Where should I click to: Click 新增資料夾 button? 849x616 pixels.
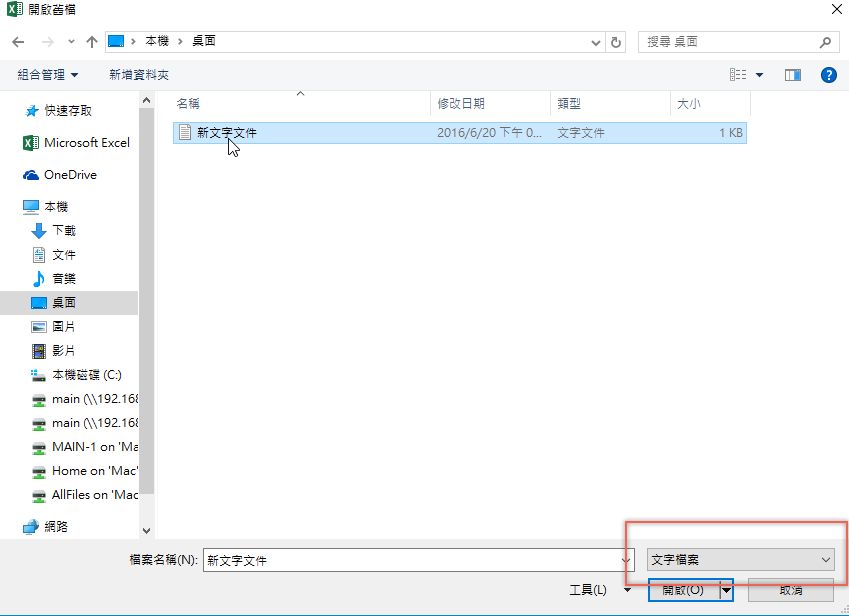139,75
